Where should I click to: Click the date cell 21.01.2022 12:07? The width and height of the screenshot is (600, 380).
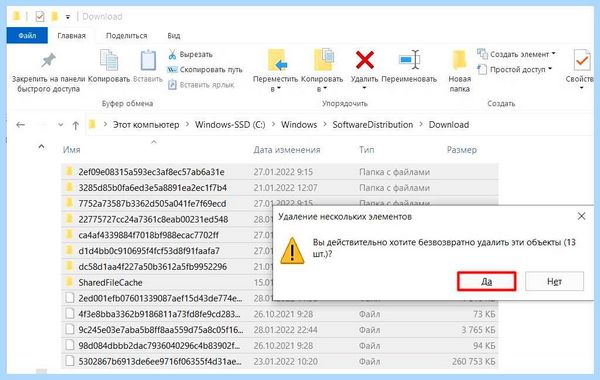tap(285, 188)
